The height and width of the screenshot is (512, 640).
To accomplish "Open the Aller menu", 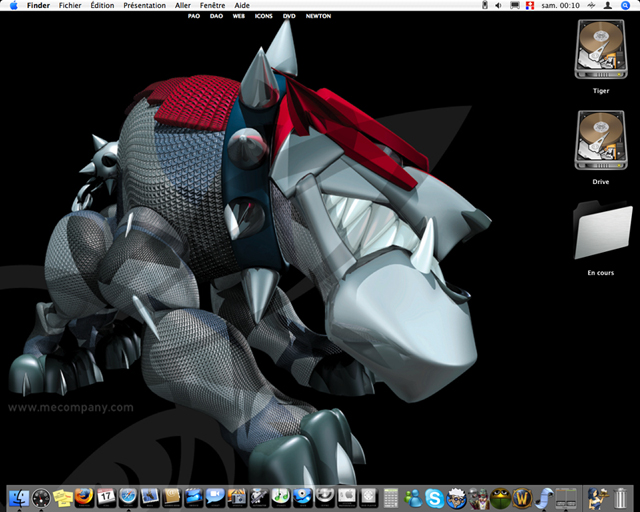I will pyautogui.click(x=183, y=5).
